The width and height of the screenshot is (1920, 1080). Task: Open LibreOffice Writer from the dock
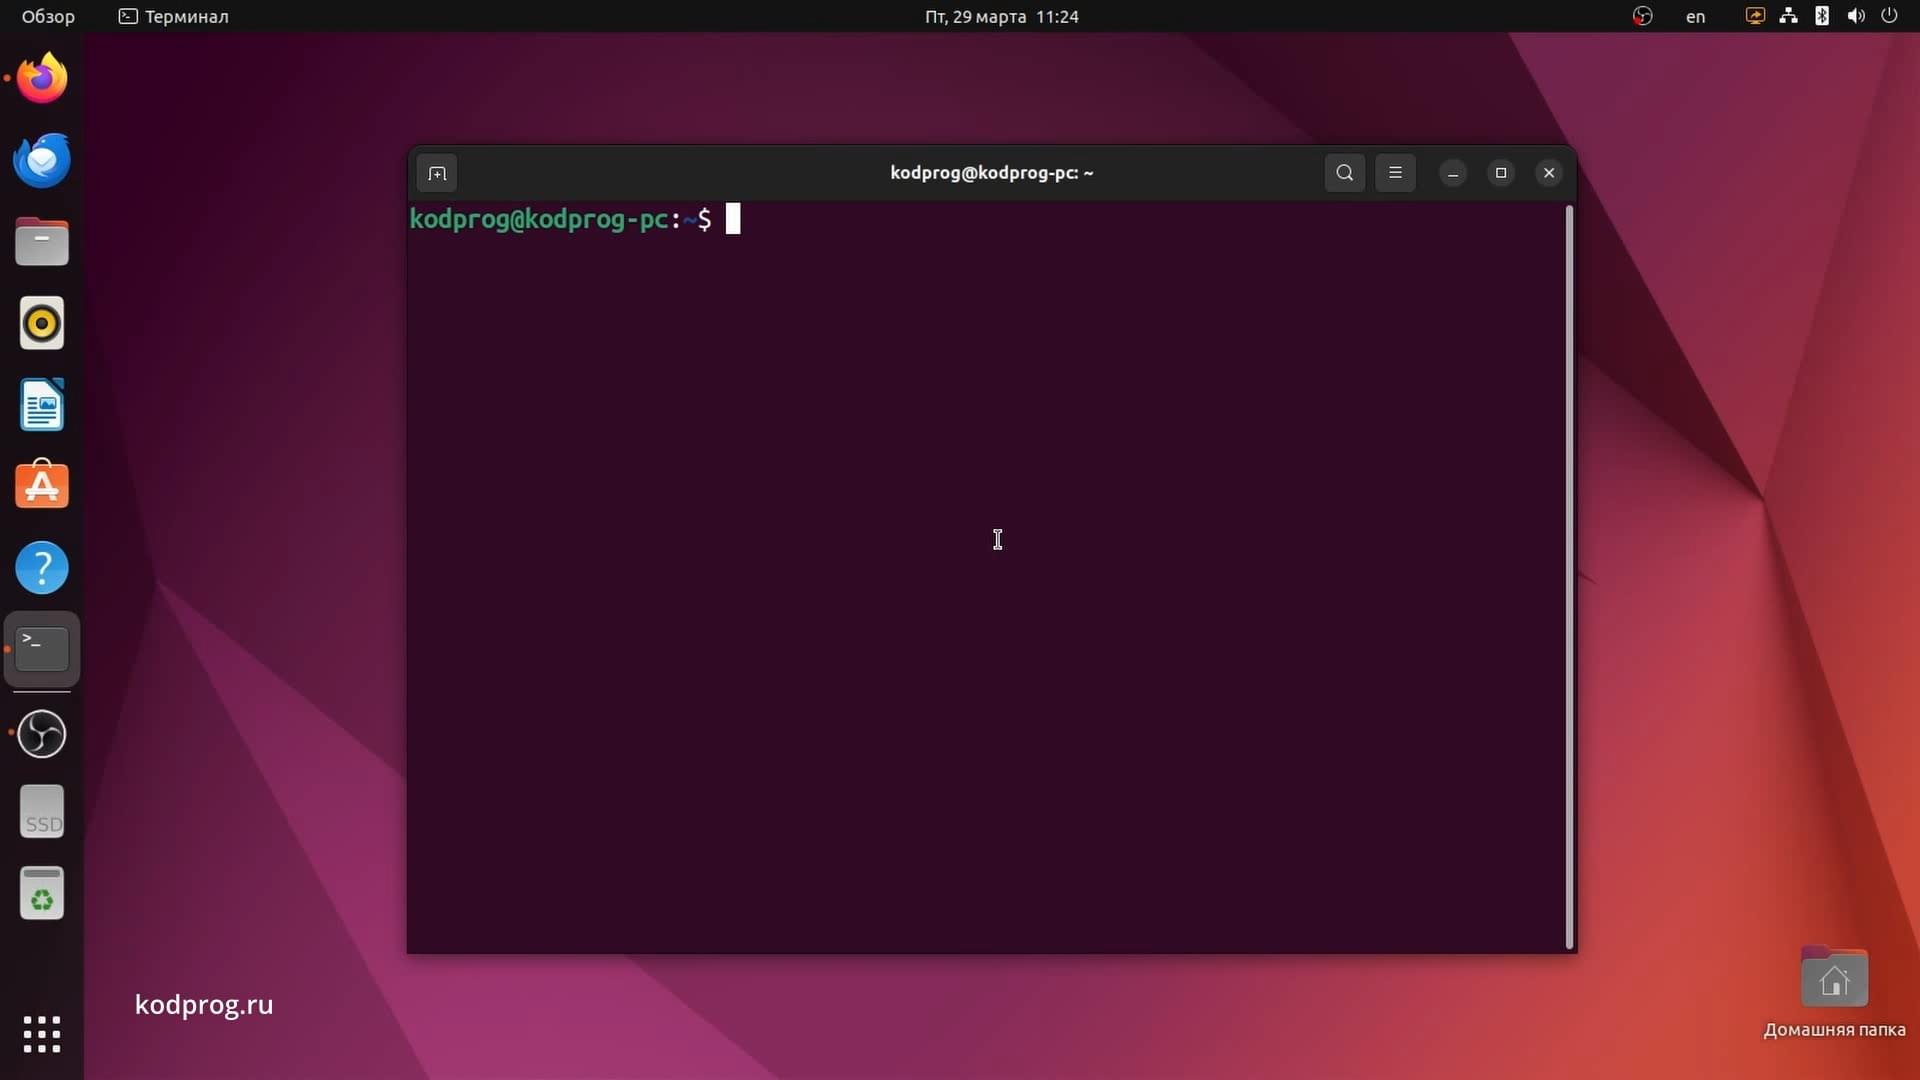pyautogui.click(x=42, y=405)
